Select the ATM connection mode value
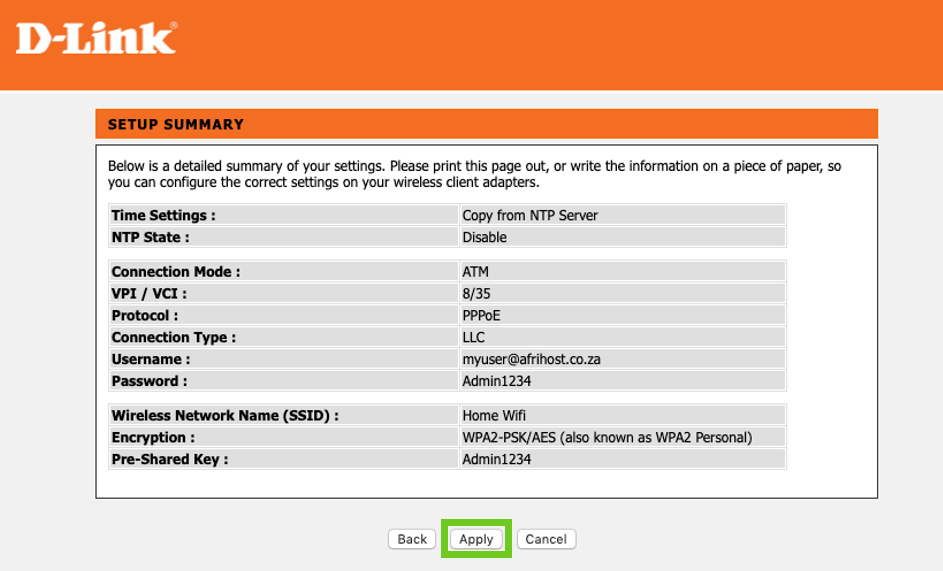Image resolution: width=943 pixels, height=571 pixels. 475,272
